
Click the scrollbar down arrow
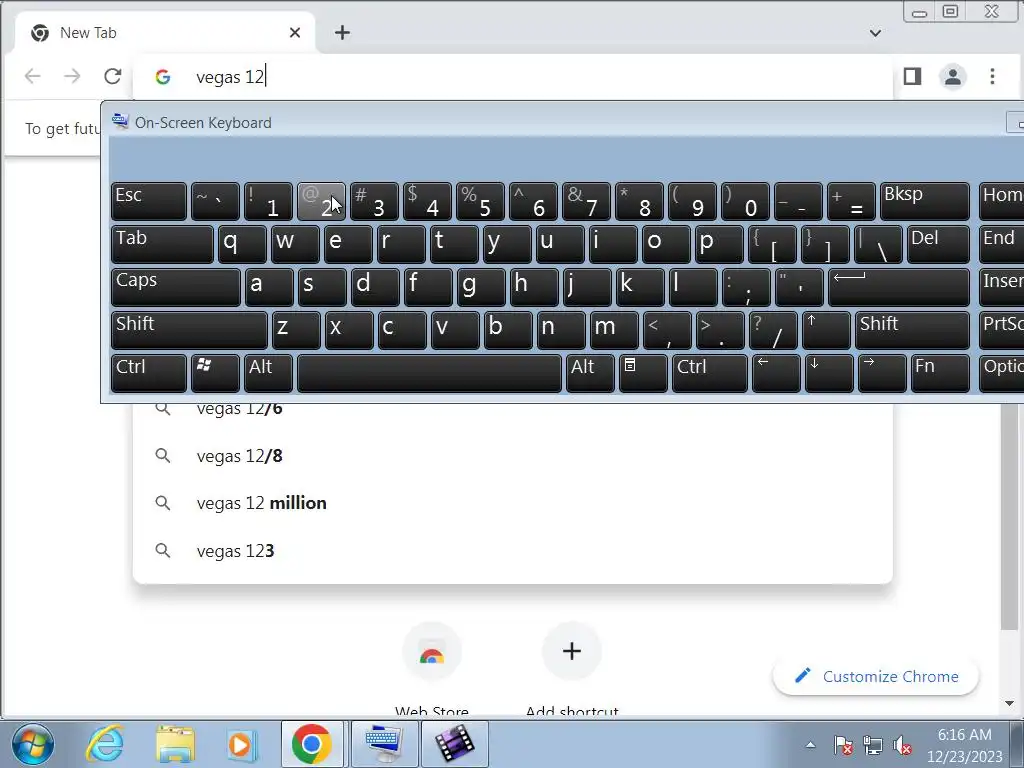tap(1010, 703)
